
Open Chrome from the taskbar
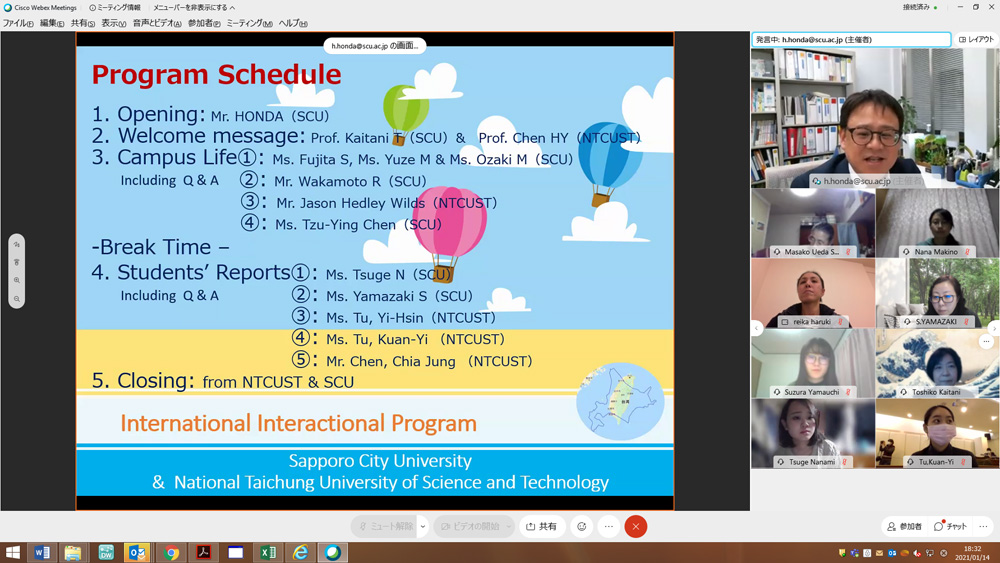(171, 552)
